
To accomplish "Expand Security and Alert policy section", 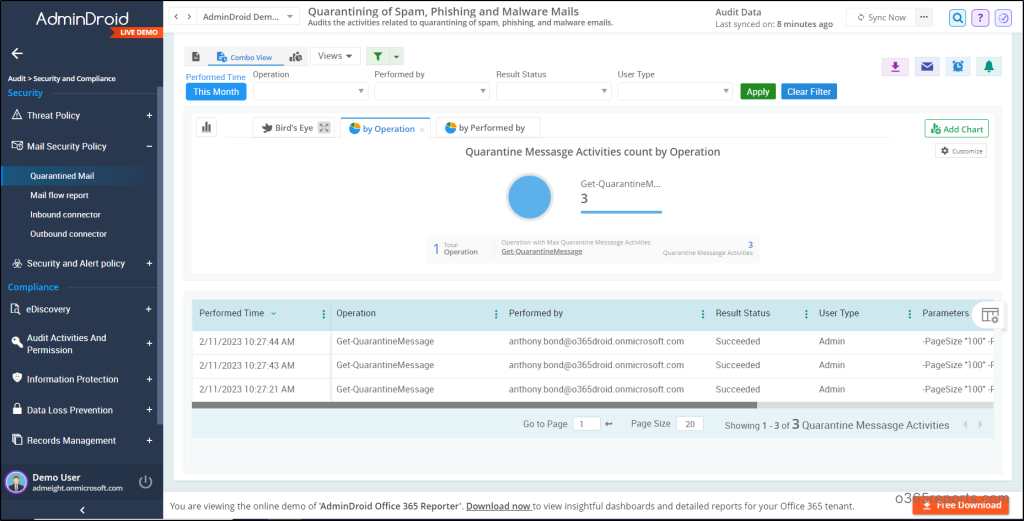I will point(149,263).
